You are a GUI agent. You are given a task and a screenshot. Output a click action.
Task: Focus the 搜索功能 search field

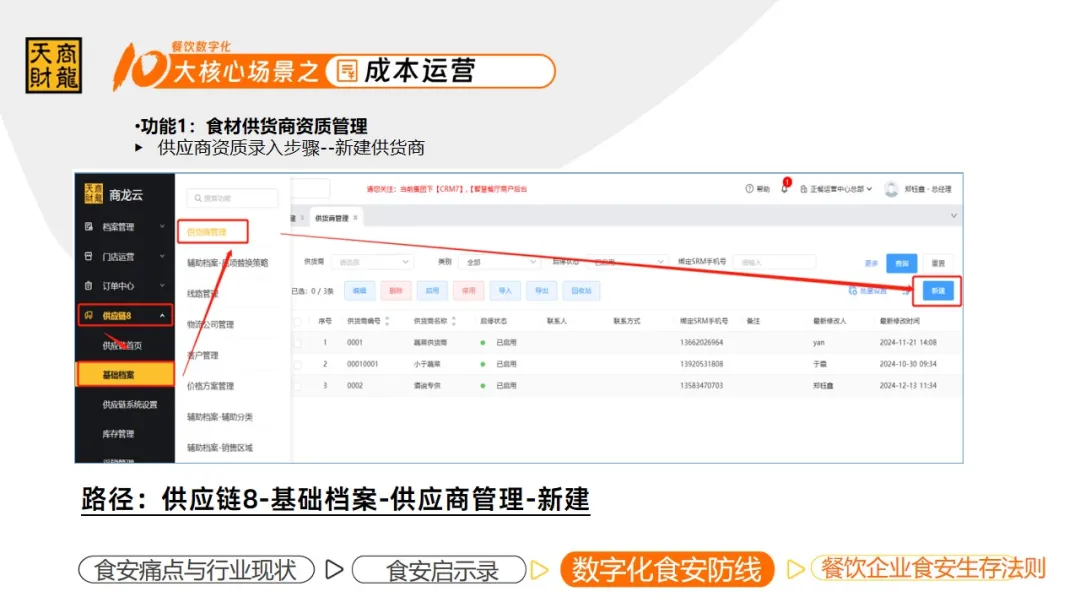(x=232, y=198)
